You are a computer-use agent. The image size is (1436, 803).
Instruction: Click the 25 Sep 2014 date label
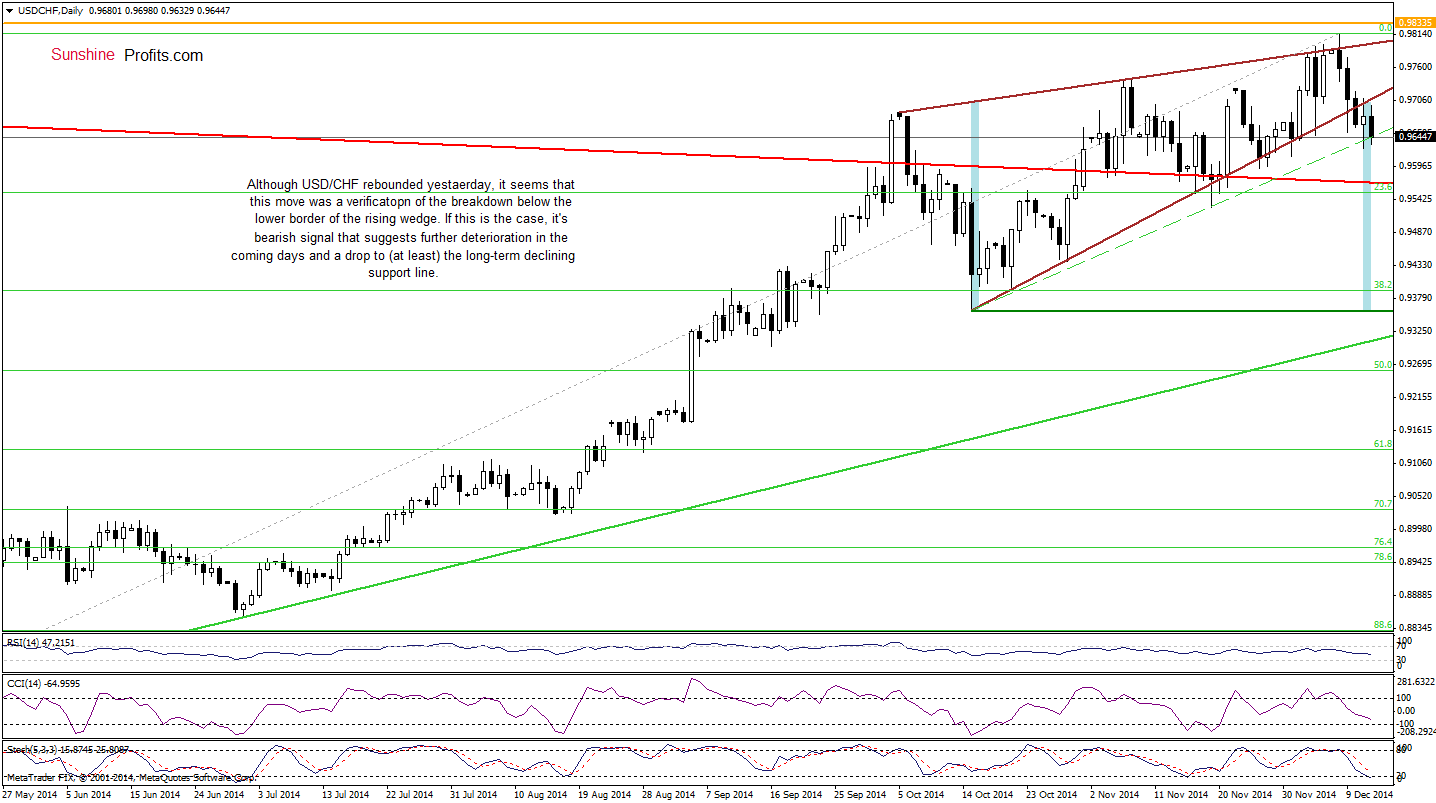pos(858,794)
